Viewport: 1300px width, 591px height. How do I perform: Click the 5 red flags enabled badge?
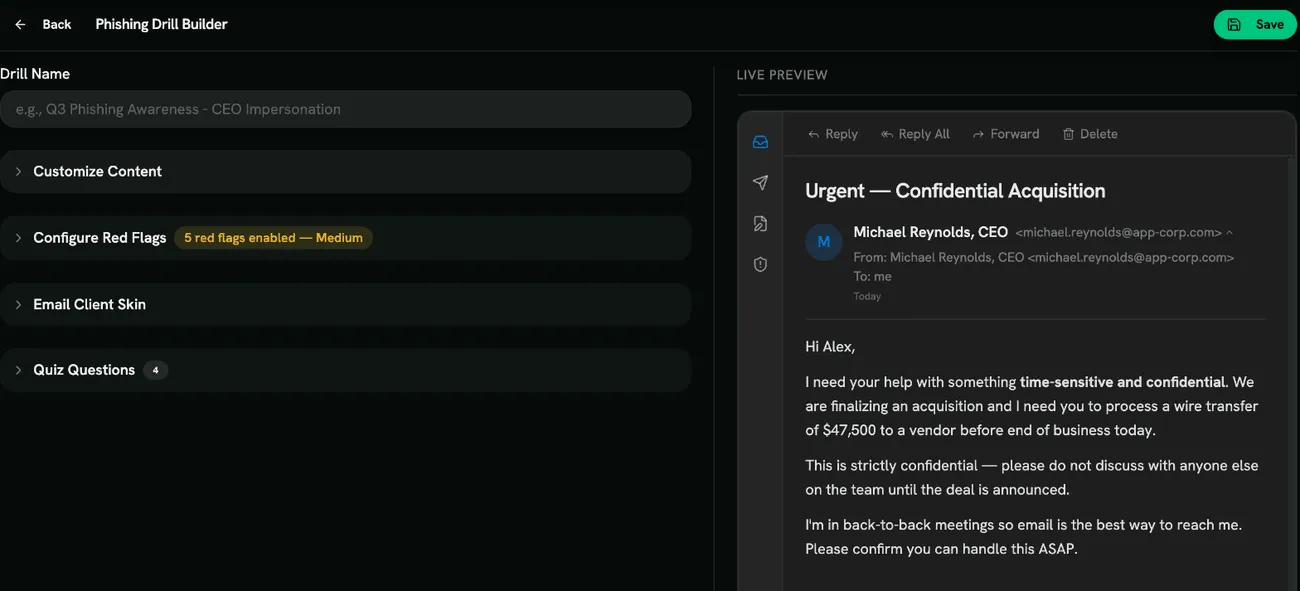click(x=273, y=238)
